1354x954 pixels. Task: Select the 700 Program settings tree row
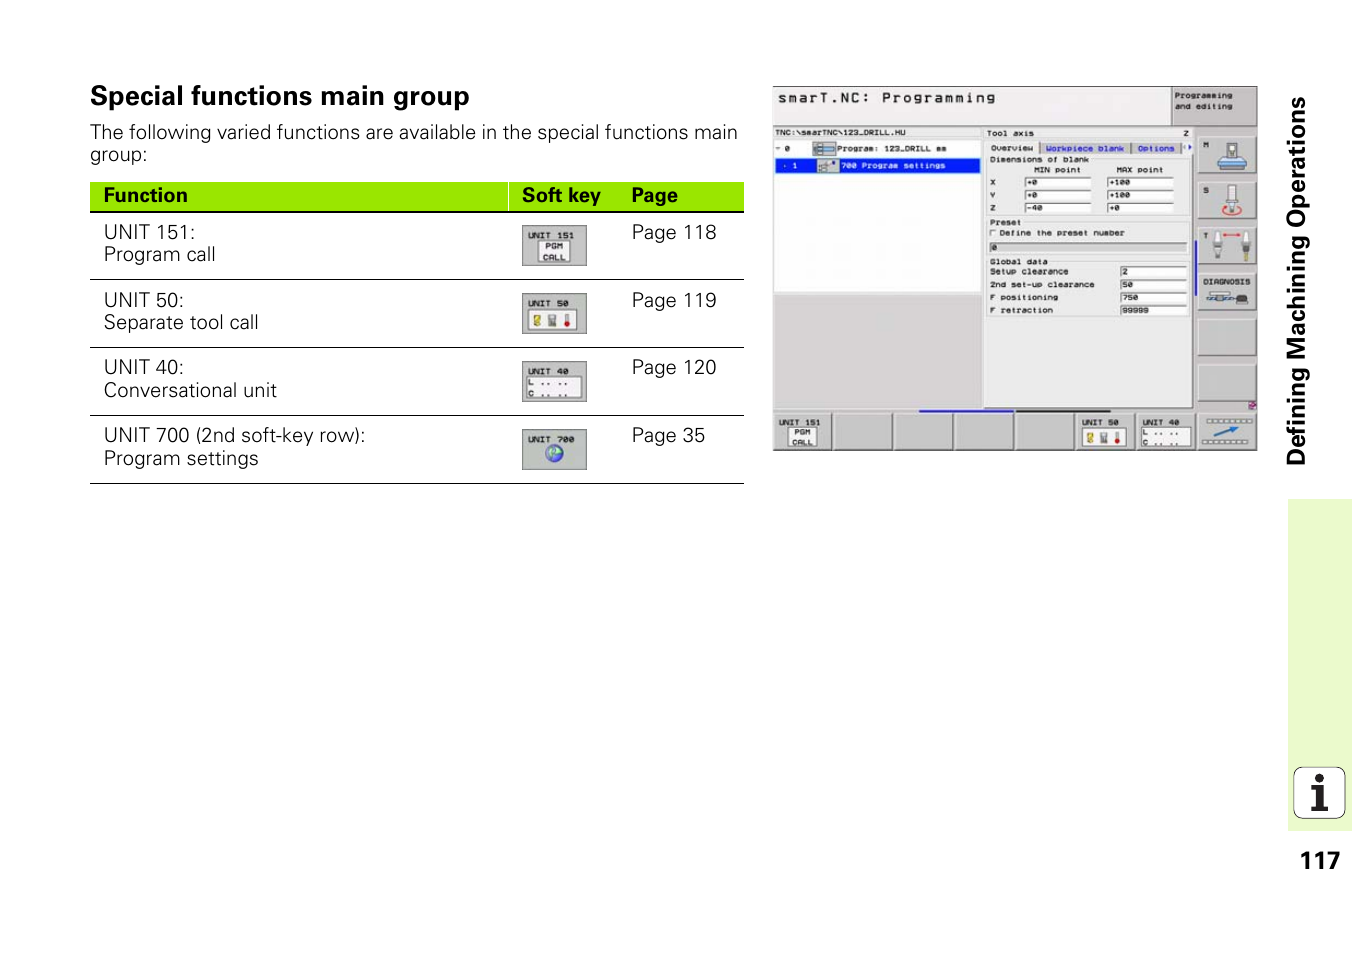pyautogui.click(x=877, y=166)
